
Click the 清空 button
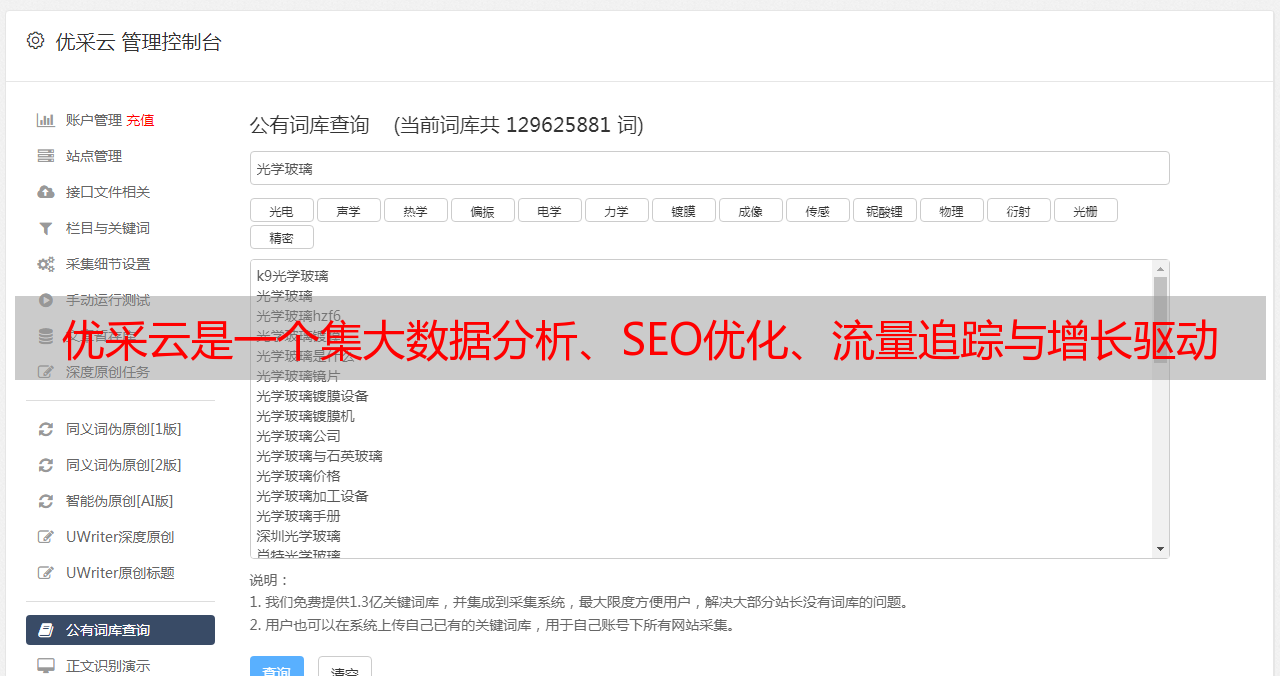tap(345, 668)
